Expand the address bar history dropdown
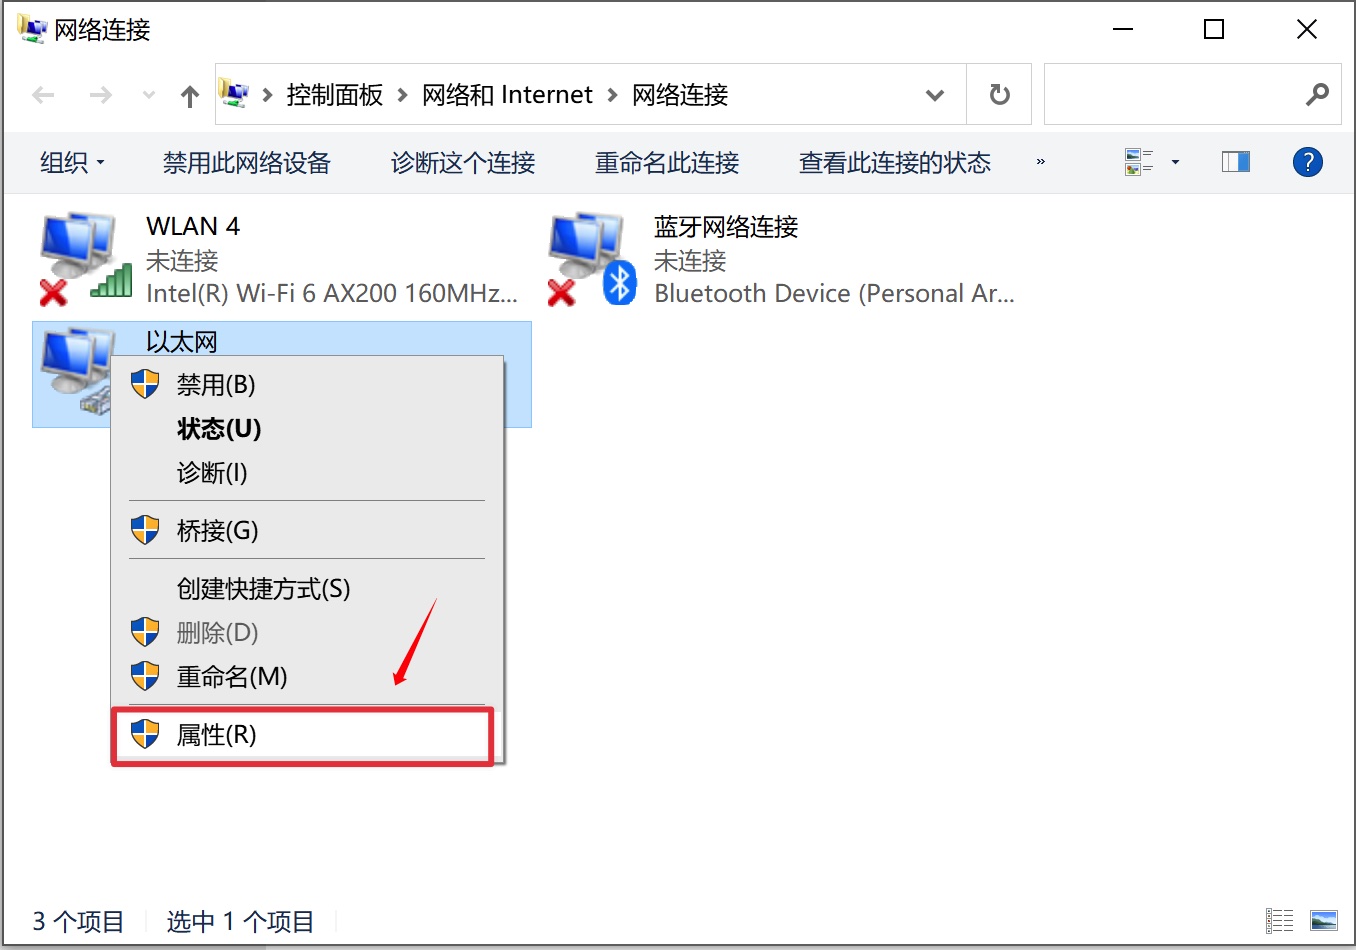This screenshot has height=950, width=1356. pyautogui.click(x=935, y=95)
